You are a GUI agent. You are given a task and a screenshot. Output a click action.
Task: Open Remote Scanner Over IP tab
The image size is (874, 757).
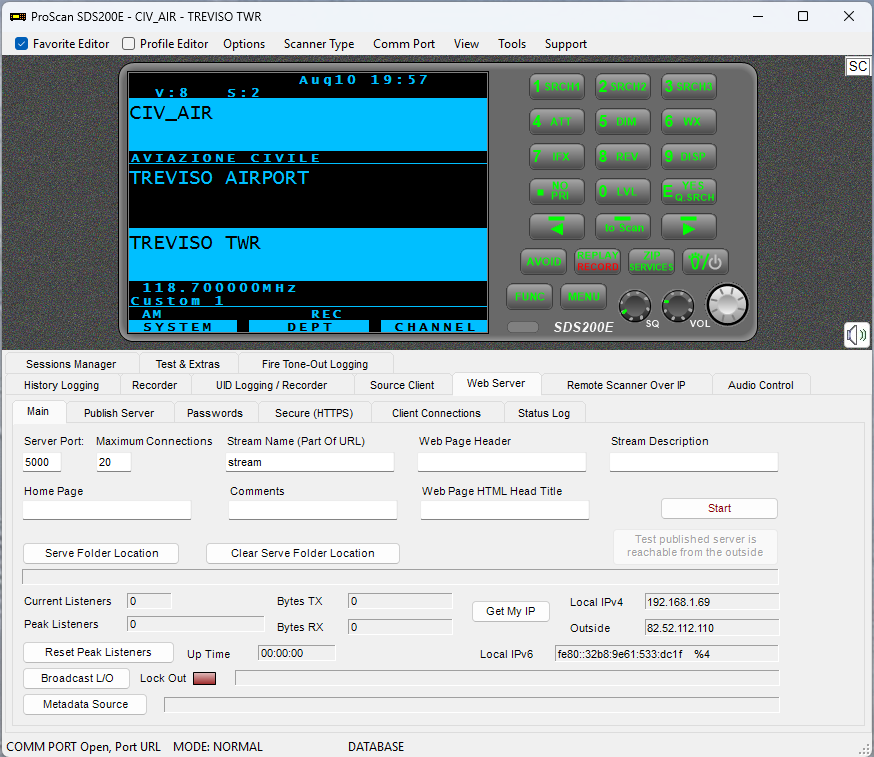[x=626, y=385]
